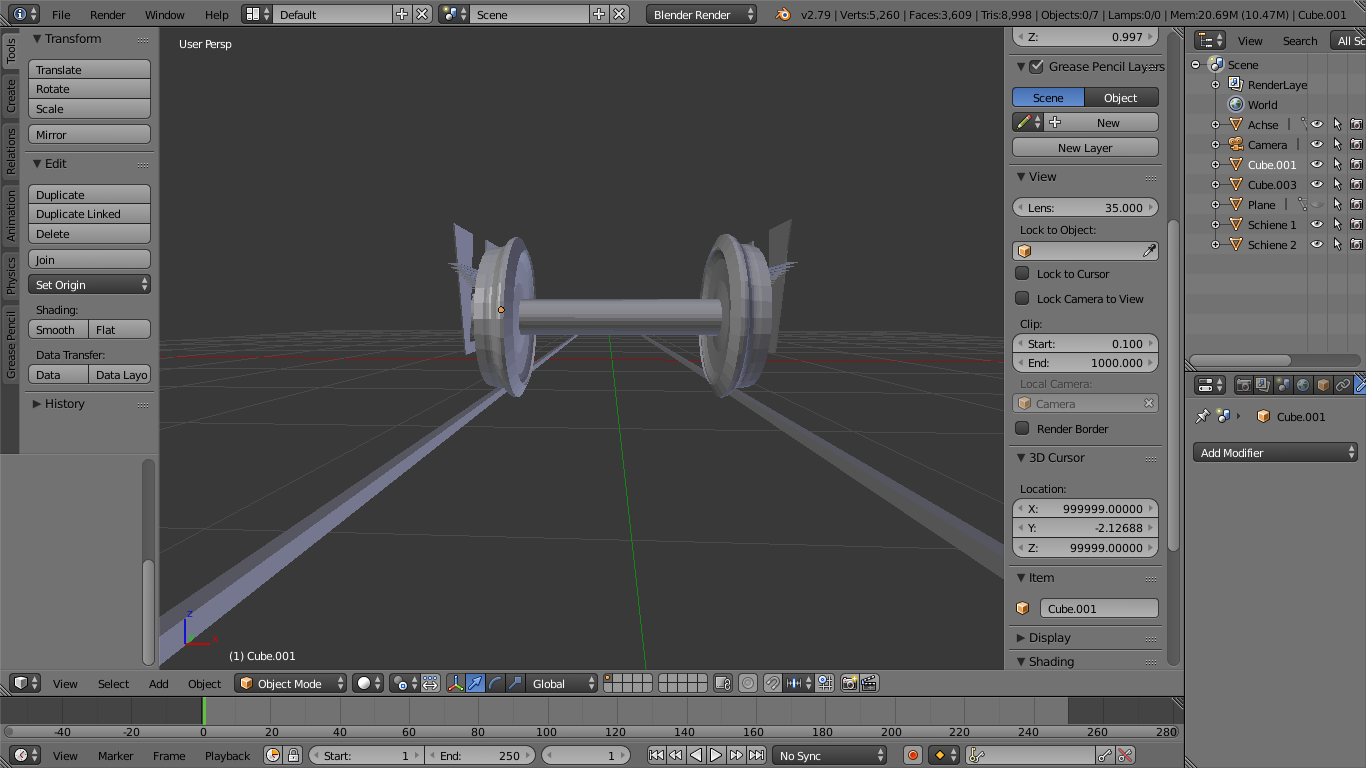Image resolution: width=1366 pixels, height=768 pixels.
Task: Open the Render properties tab icon
Action: coord(1244,385)
